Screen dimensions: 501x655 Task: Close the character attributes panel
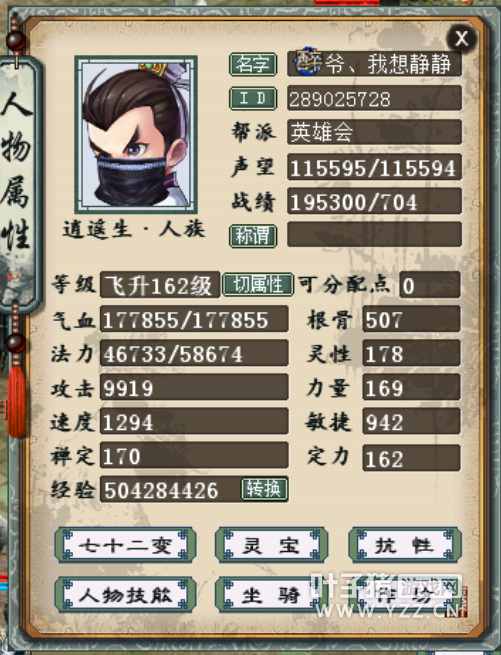[461, 38]
